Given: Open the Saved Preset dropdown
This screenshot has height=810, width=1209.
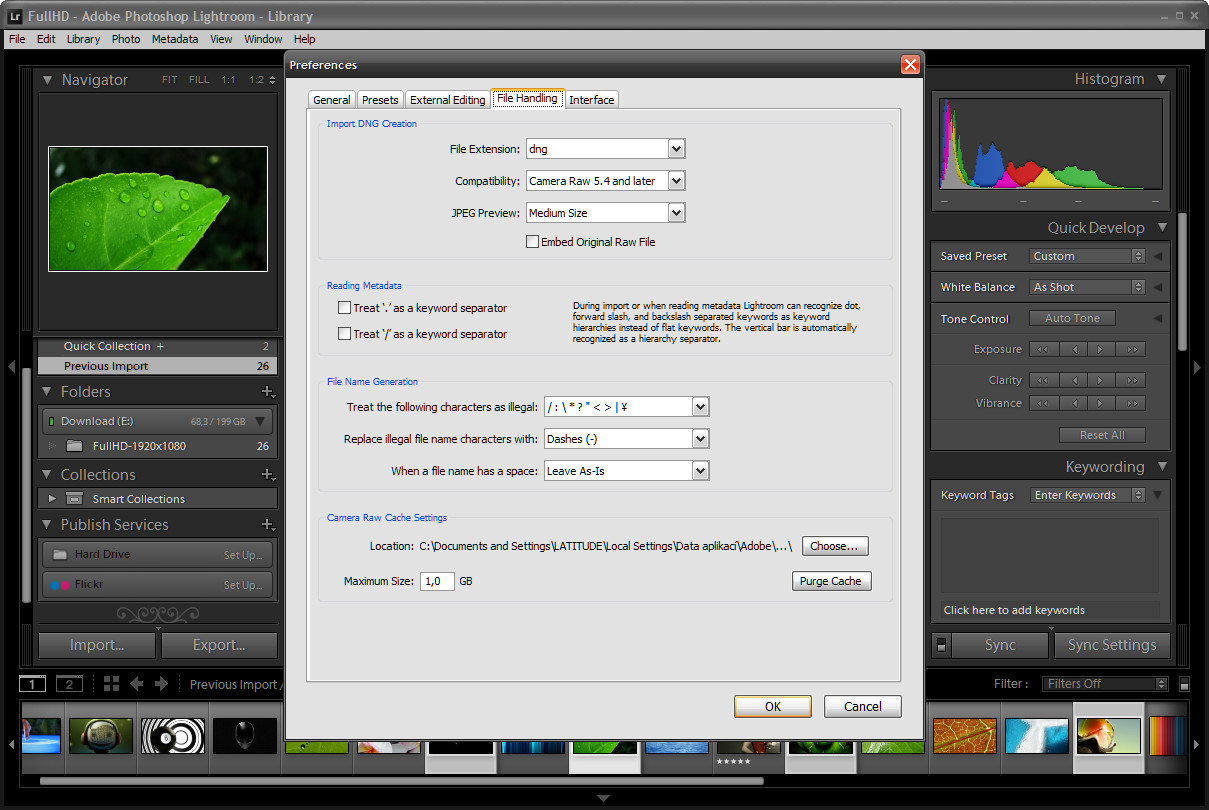Looking at the screenshot, I should click(1087, 256).
